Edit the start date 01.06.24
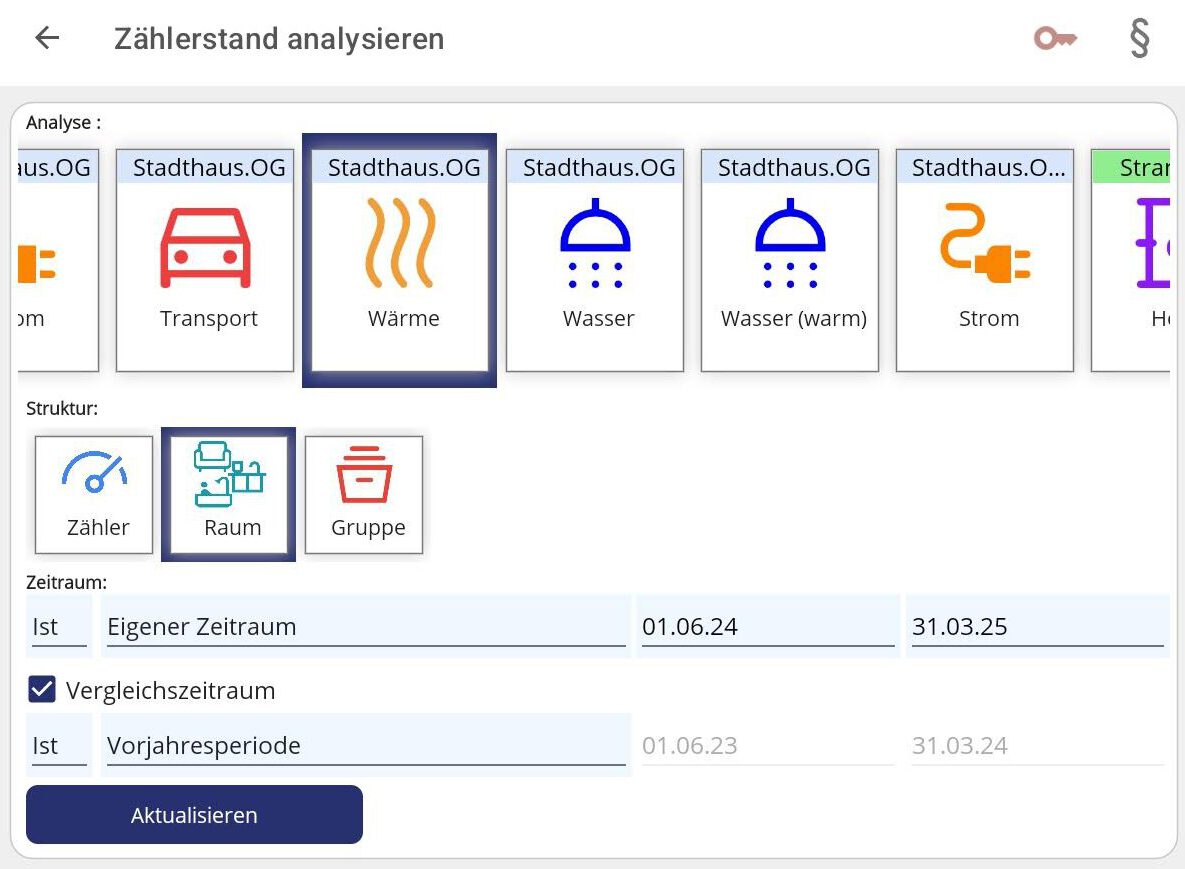The height and width of the screenshot is (869, 1185). tap(767, 627)
